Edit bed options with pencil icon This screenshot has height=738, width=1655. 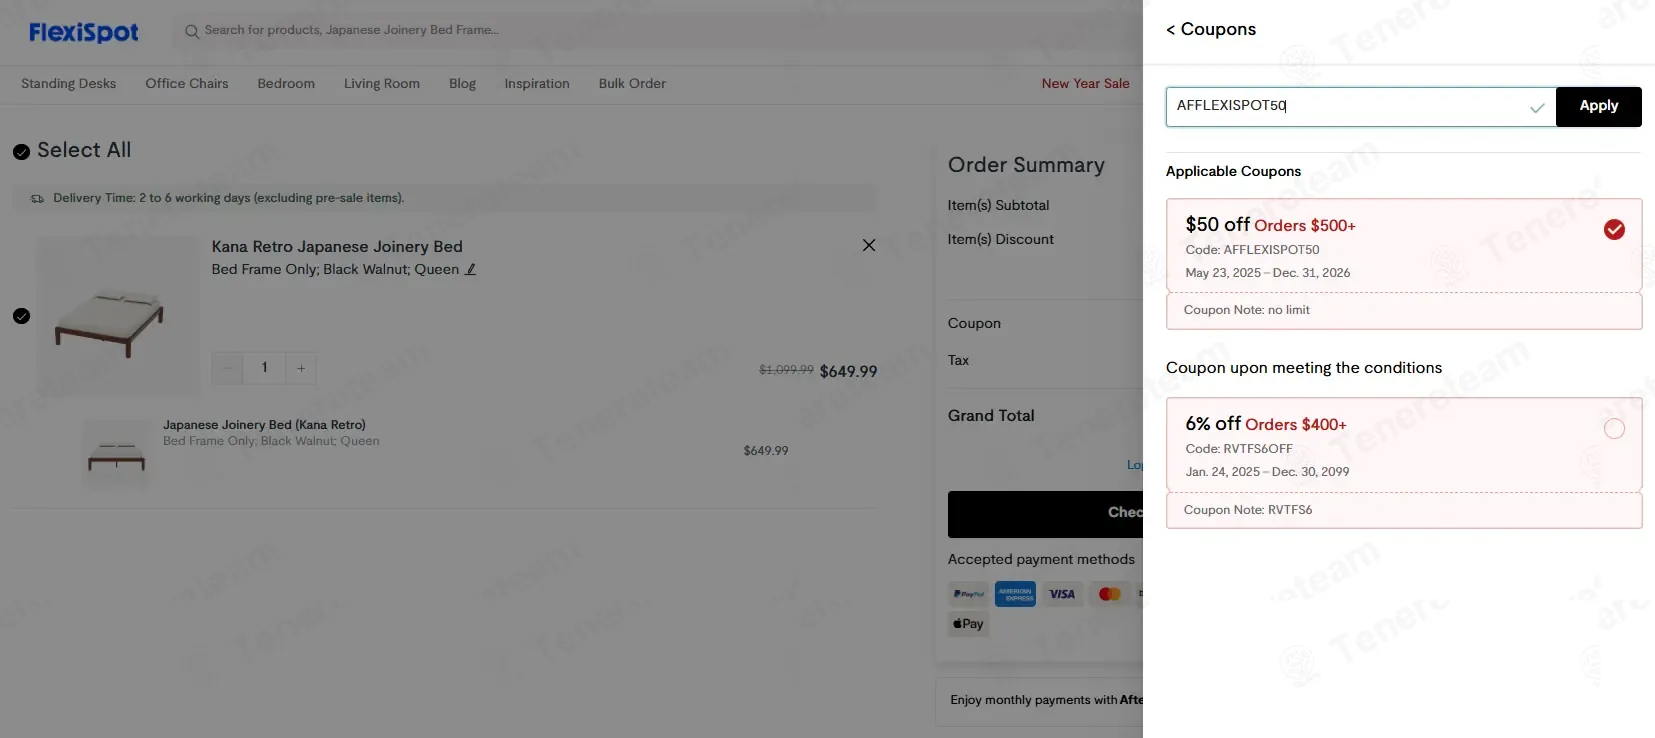[471, 269]
